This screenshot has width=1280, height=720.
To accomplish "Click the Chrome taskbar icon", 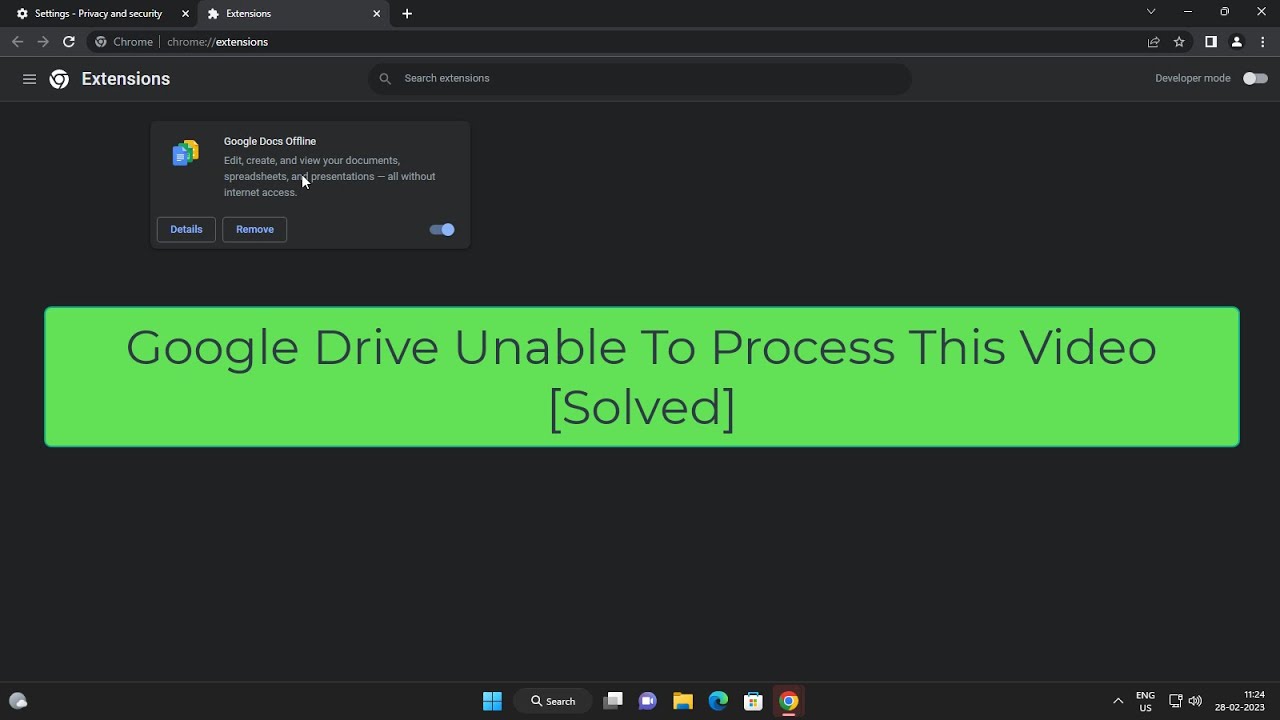I will tap(789, 701).
